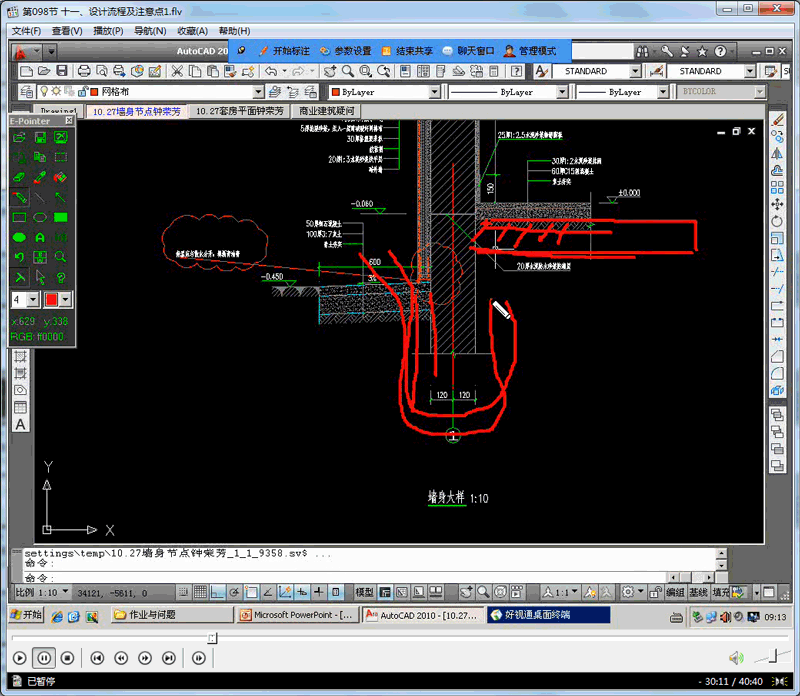
Task: Open the 播放(P) menu
Action: [x=108, y=31]
